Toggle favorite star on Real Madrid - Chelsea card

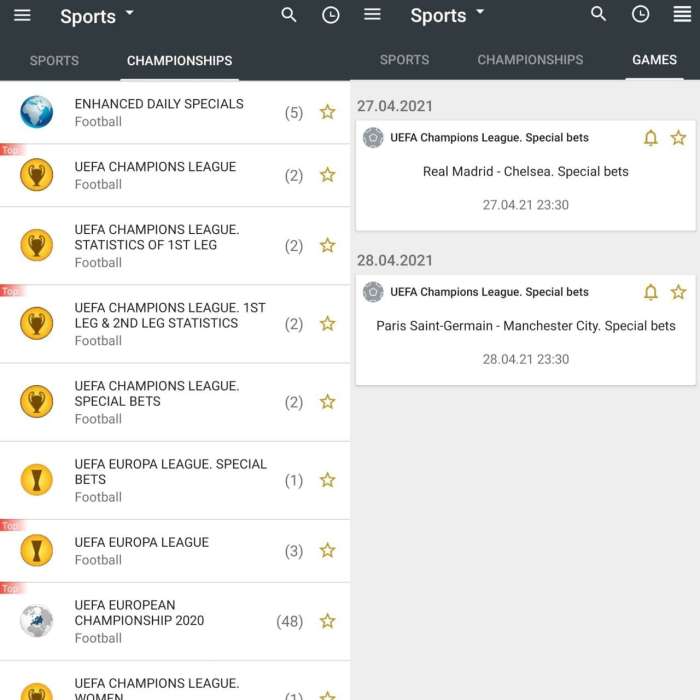[678, 138]
